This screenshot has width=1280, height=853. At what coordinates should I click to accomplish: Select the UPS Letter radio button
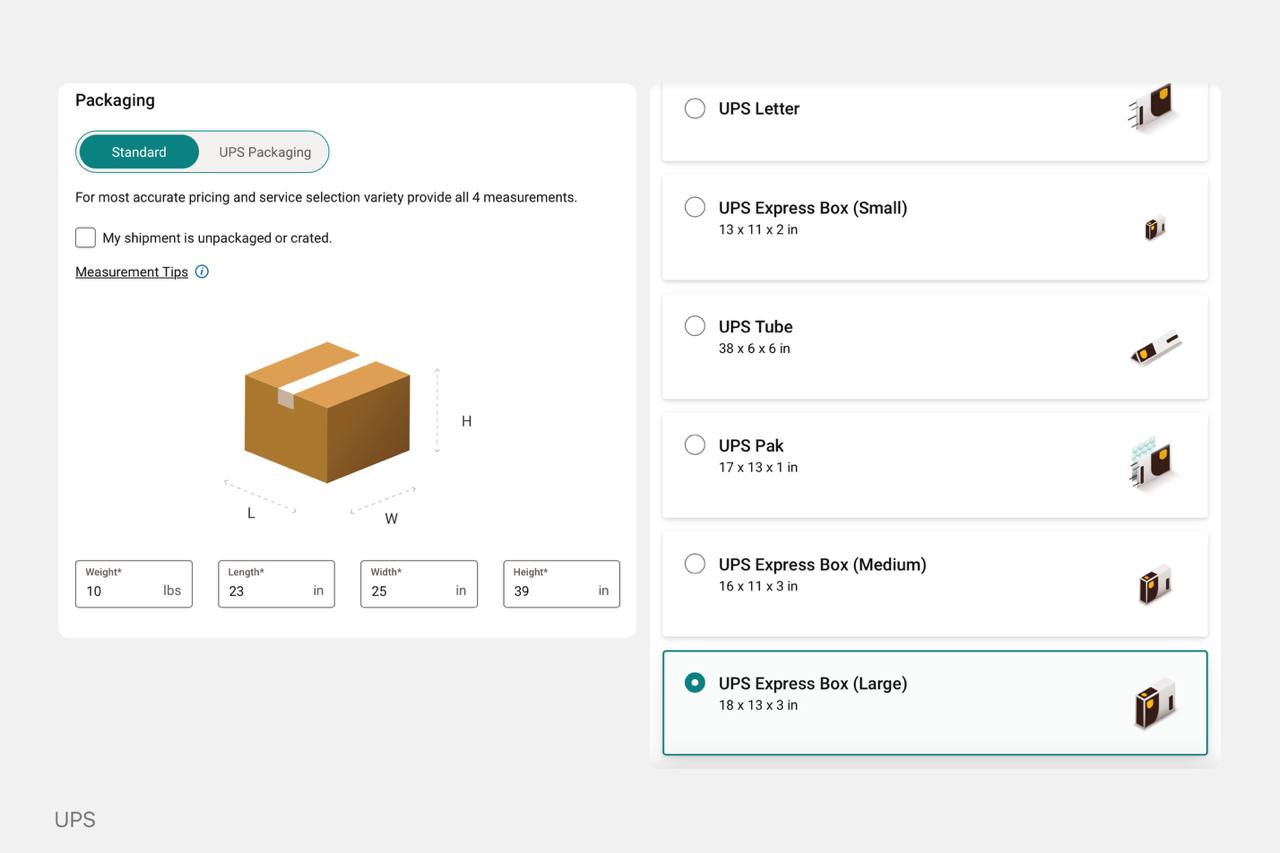click(x=695, y=108)
